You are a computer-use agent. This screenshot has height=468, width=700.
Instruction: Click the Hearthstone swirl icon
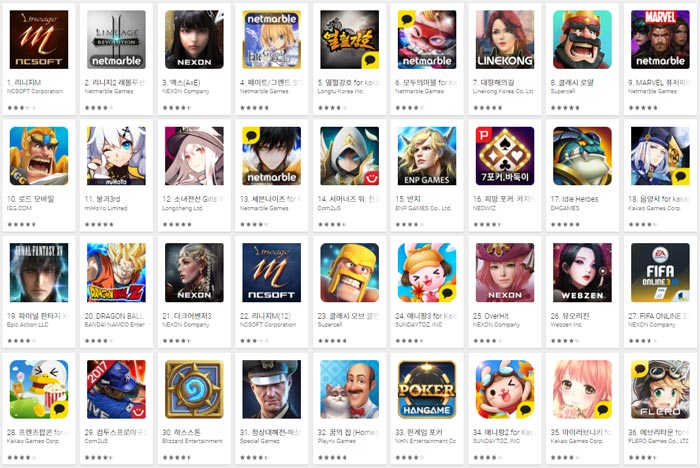[x=194, y=389]
